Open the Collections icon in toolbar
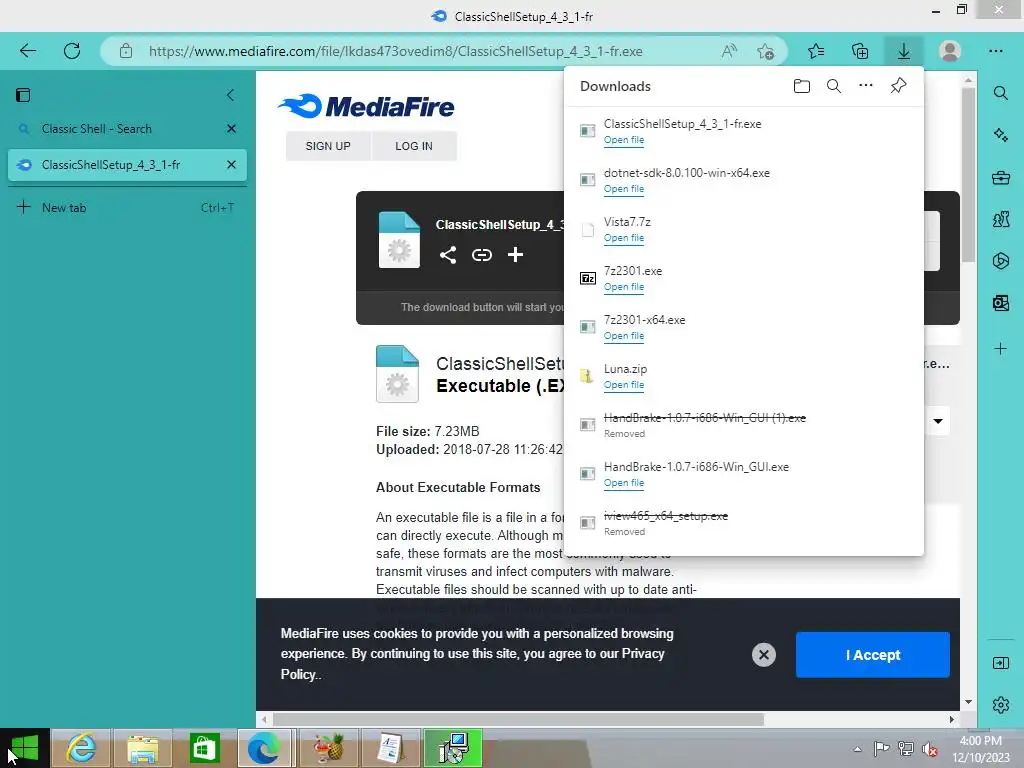Screen dimensions: 1024x768 [860, 51]
